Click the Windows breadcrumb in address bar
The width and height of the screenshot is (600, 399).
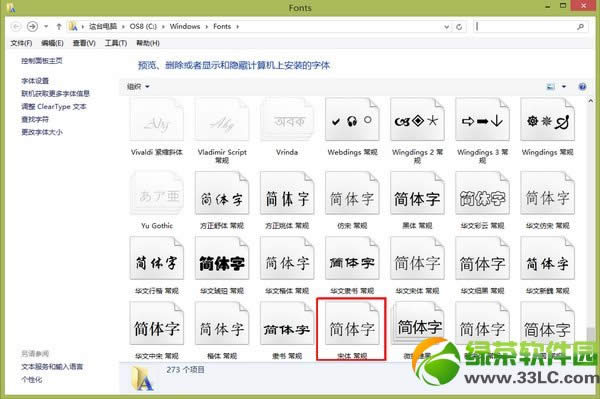(x=185, y=26)
